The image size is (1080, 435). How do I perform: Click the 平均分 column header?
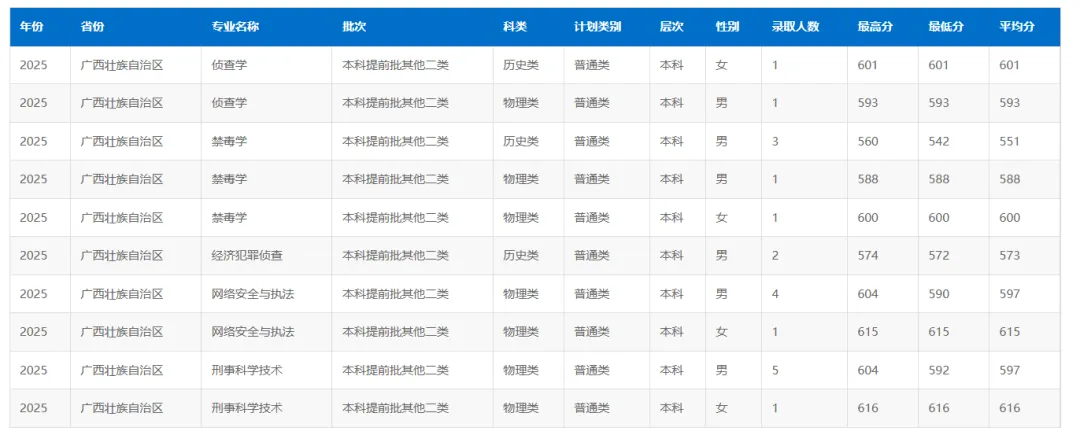(1017, 27)
